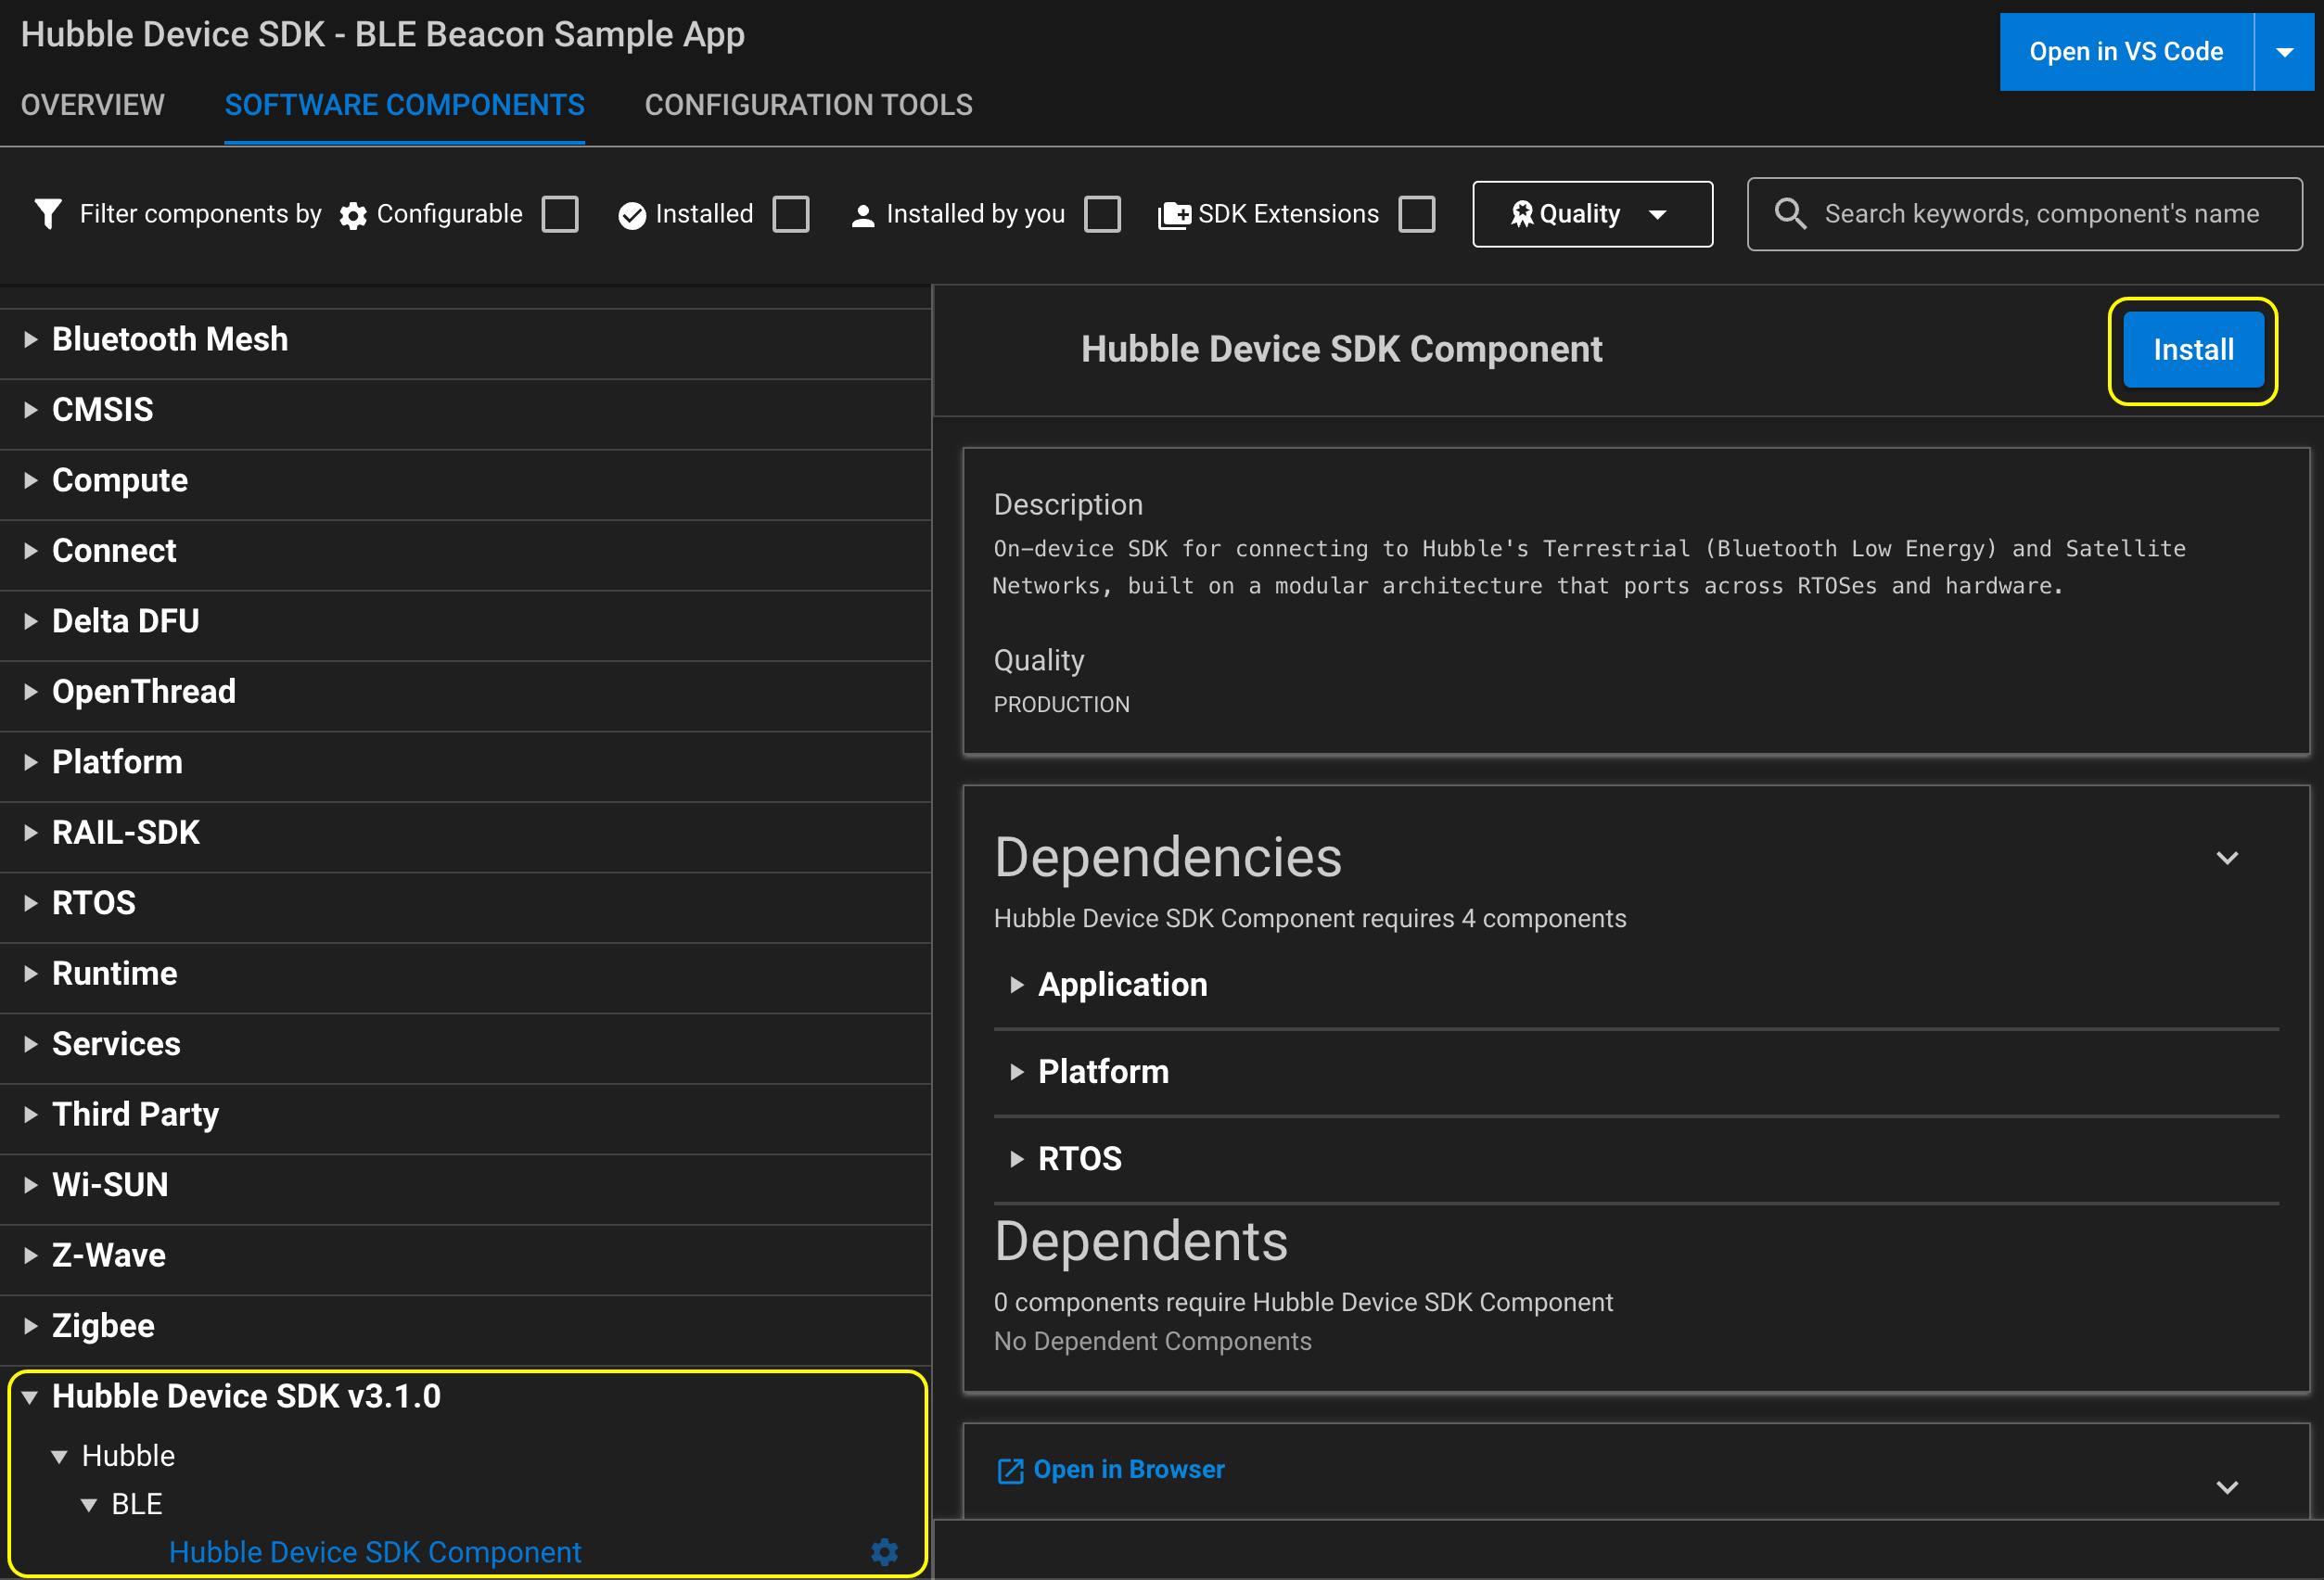Switch to the Overview tab
The height and width of the screenshot is (1580, 2324).
click(92, 105)
